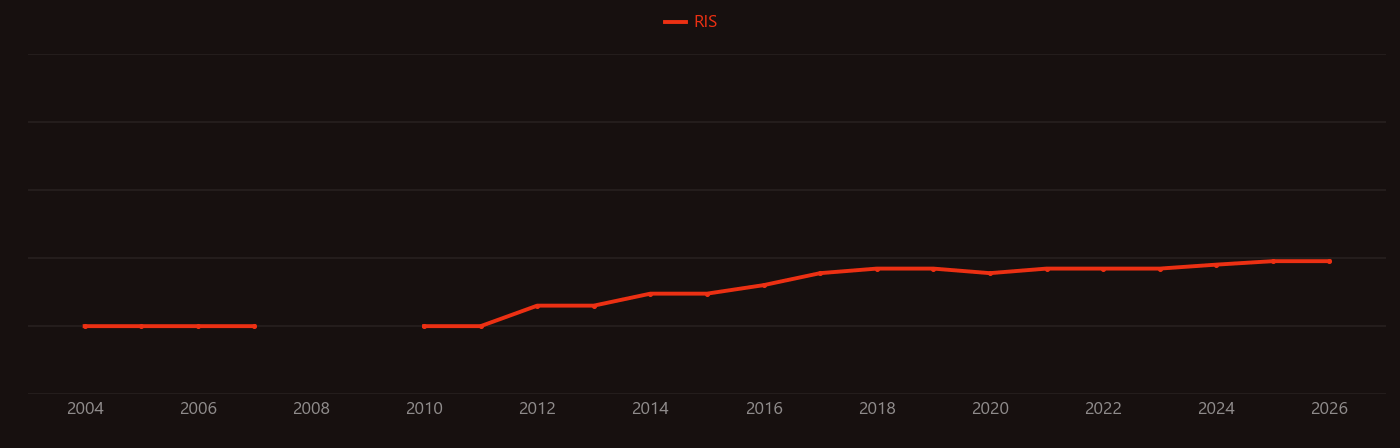Click the 2010 axis label
The image size is (1400, 448).
pyautogui.click(x=424, y=409)
